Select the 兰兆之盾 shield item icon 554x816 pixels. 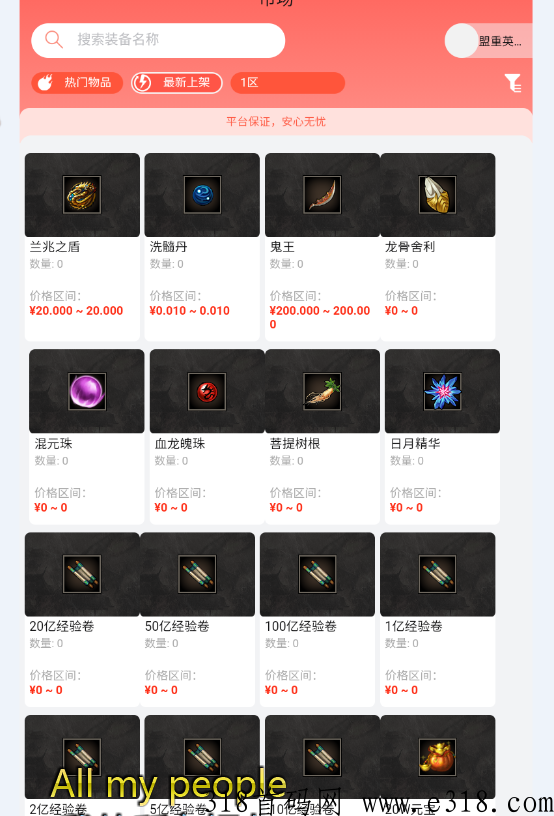[82, 195]
